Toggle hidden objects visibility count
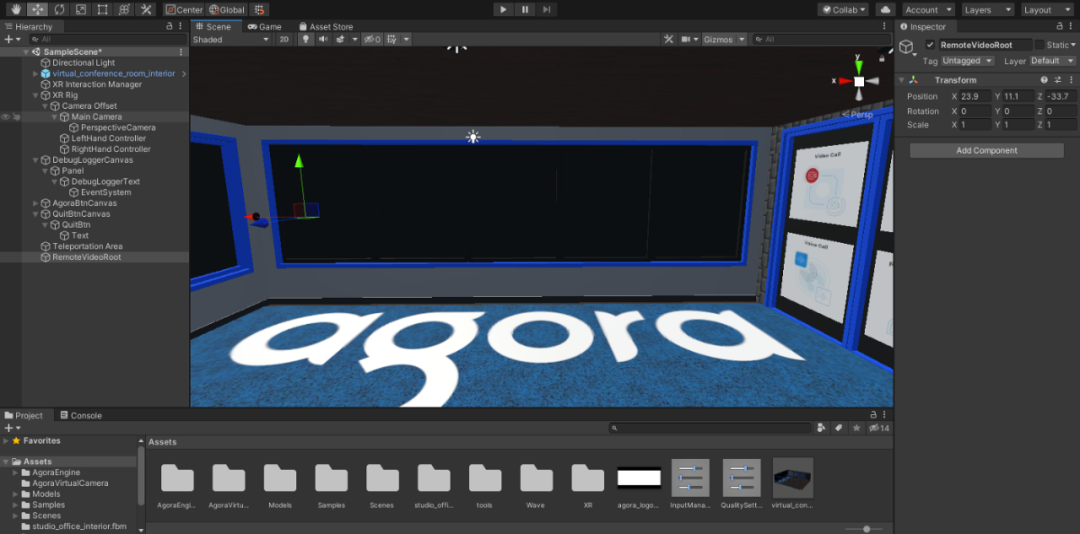This screenshot has width=1080, height=534. [373, 39]
